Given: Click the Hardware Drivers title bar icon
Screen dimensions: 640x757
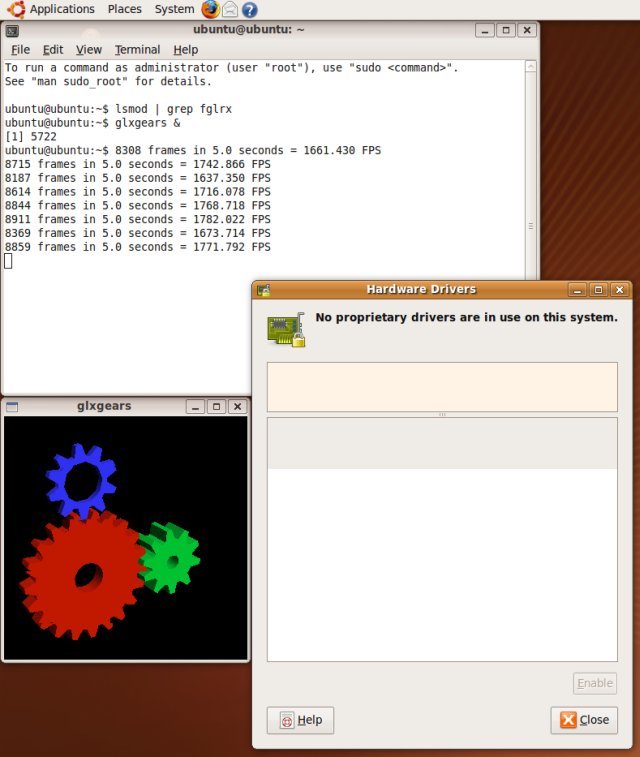Looking at the screenshot, I should tap(264, 290).
